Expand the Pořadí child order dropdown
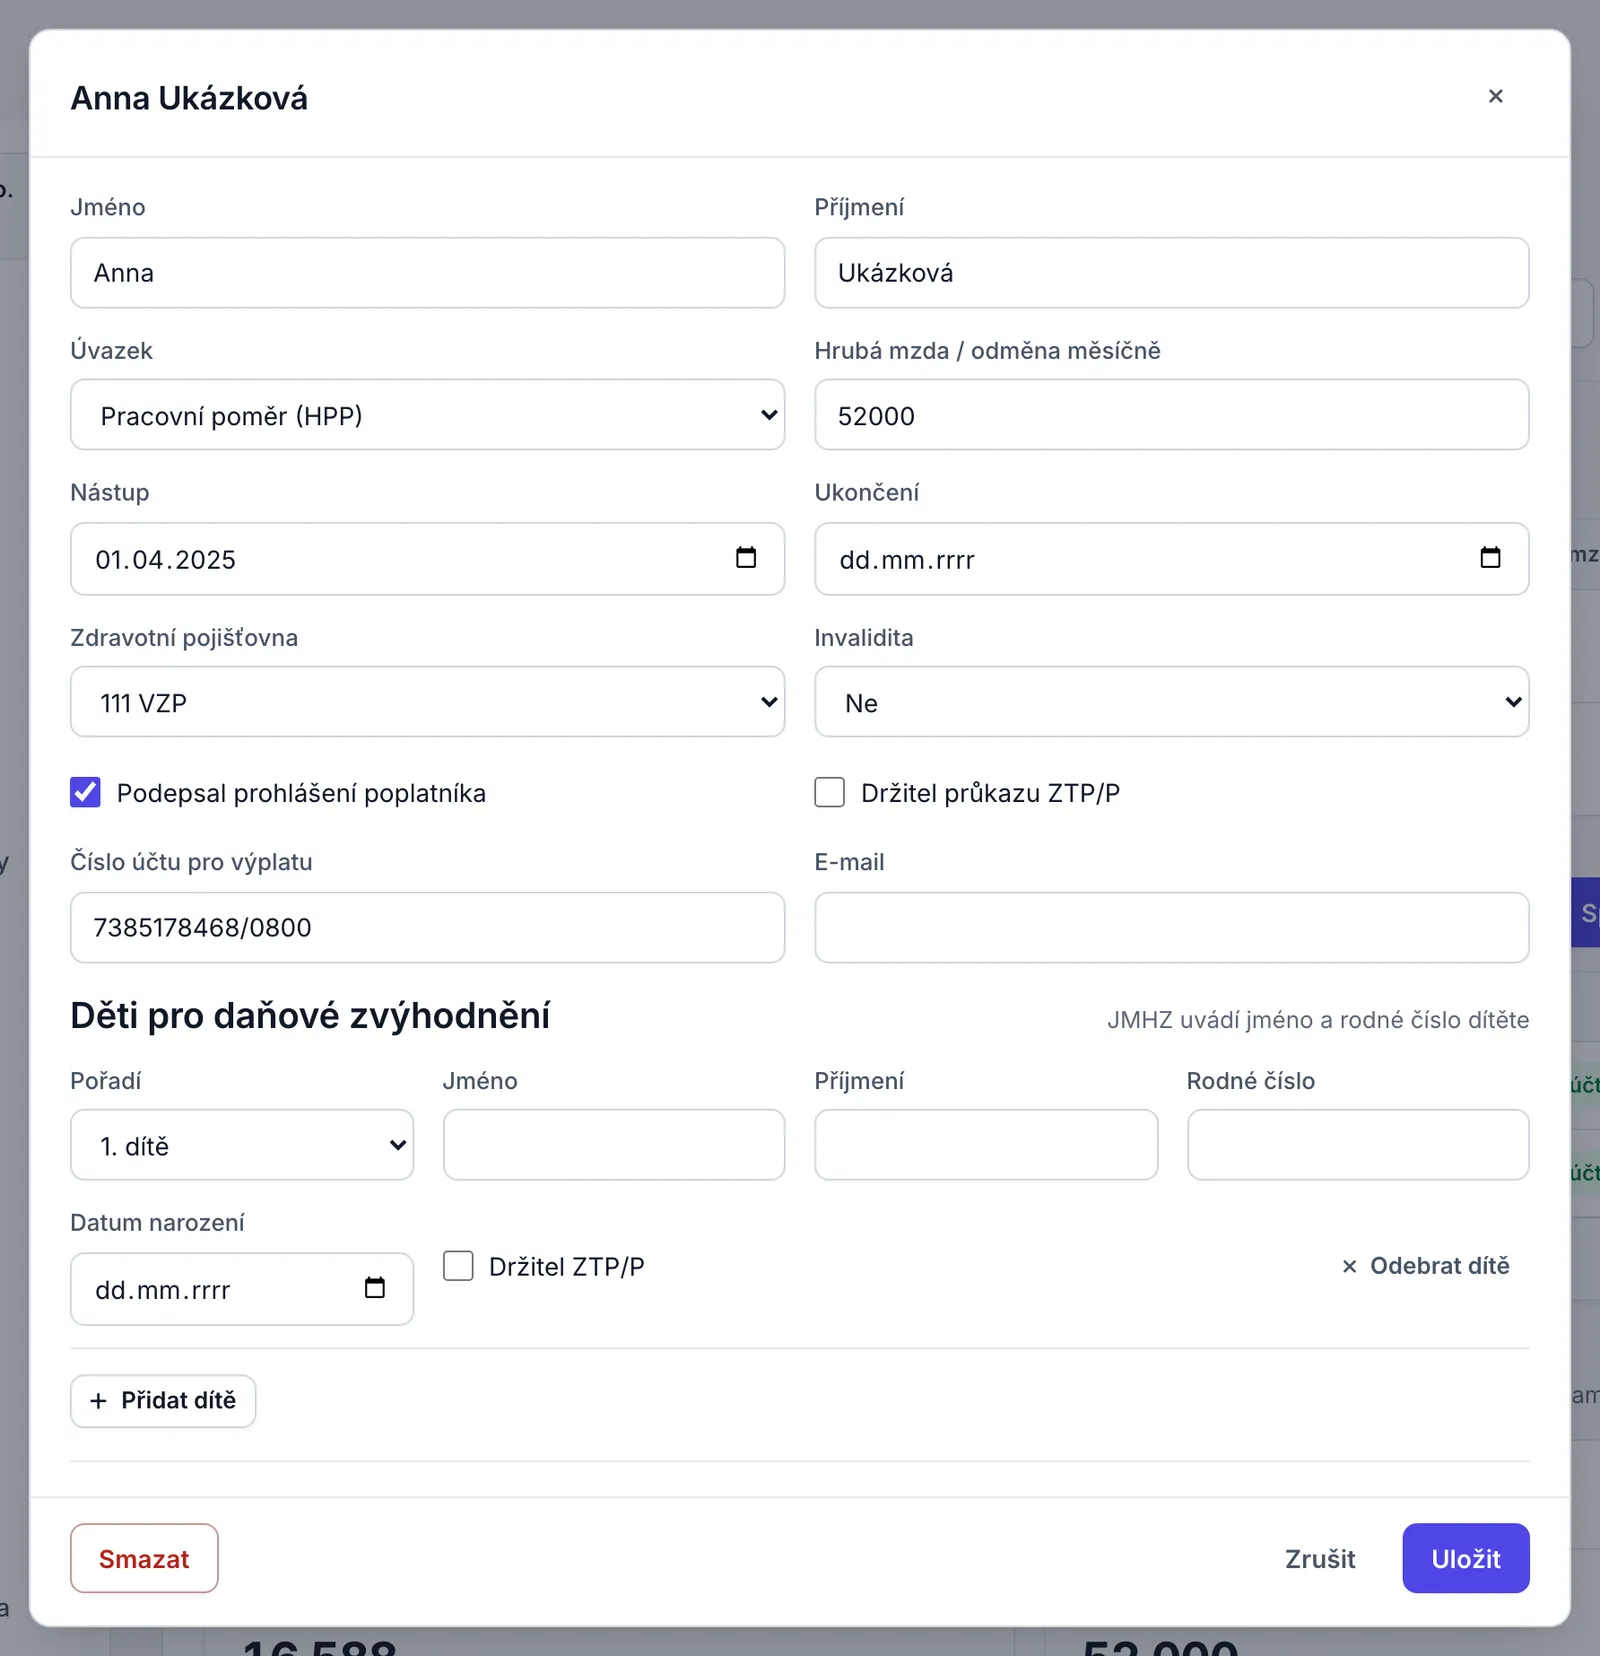This screenshot has width=1600, height=1656. click(x=242, y=1145)
